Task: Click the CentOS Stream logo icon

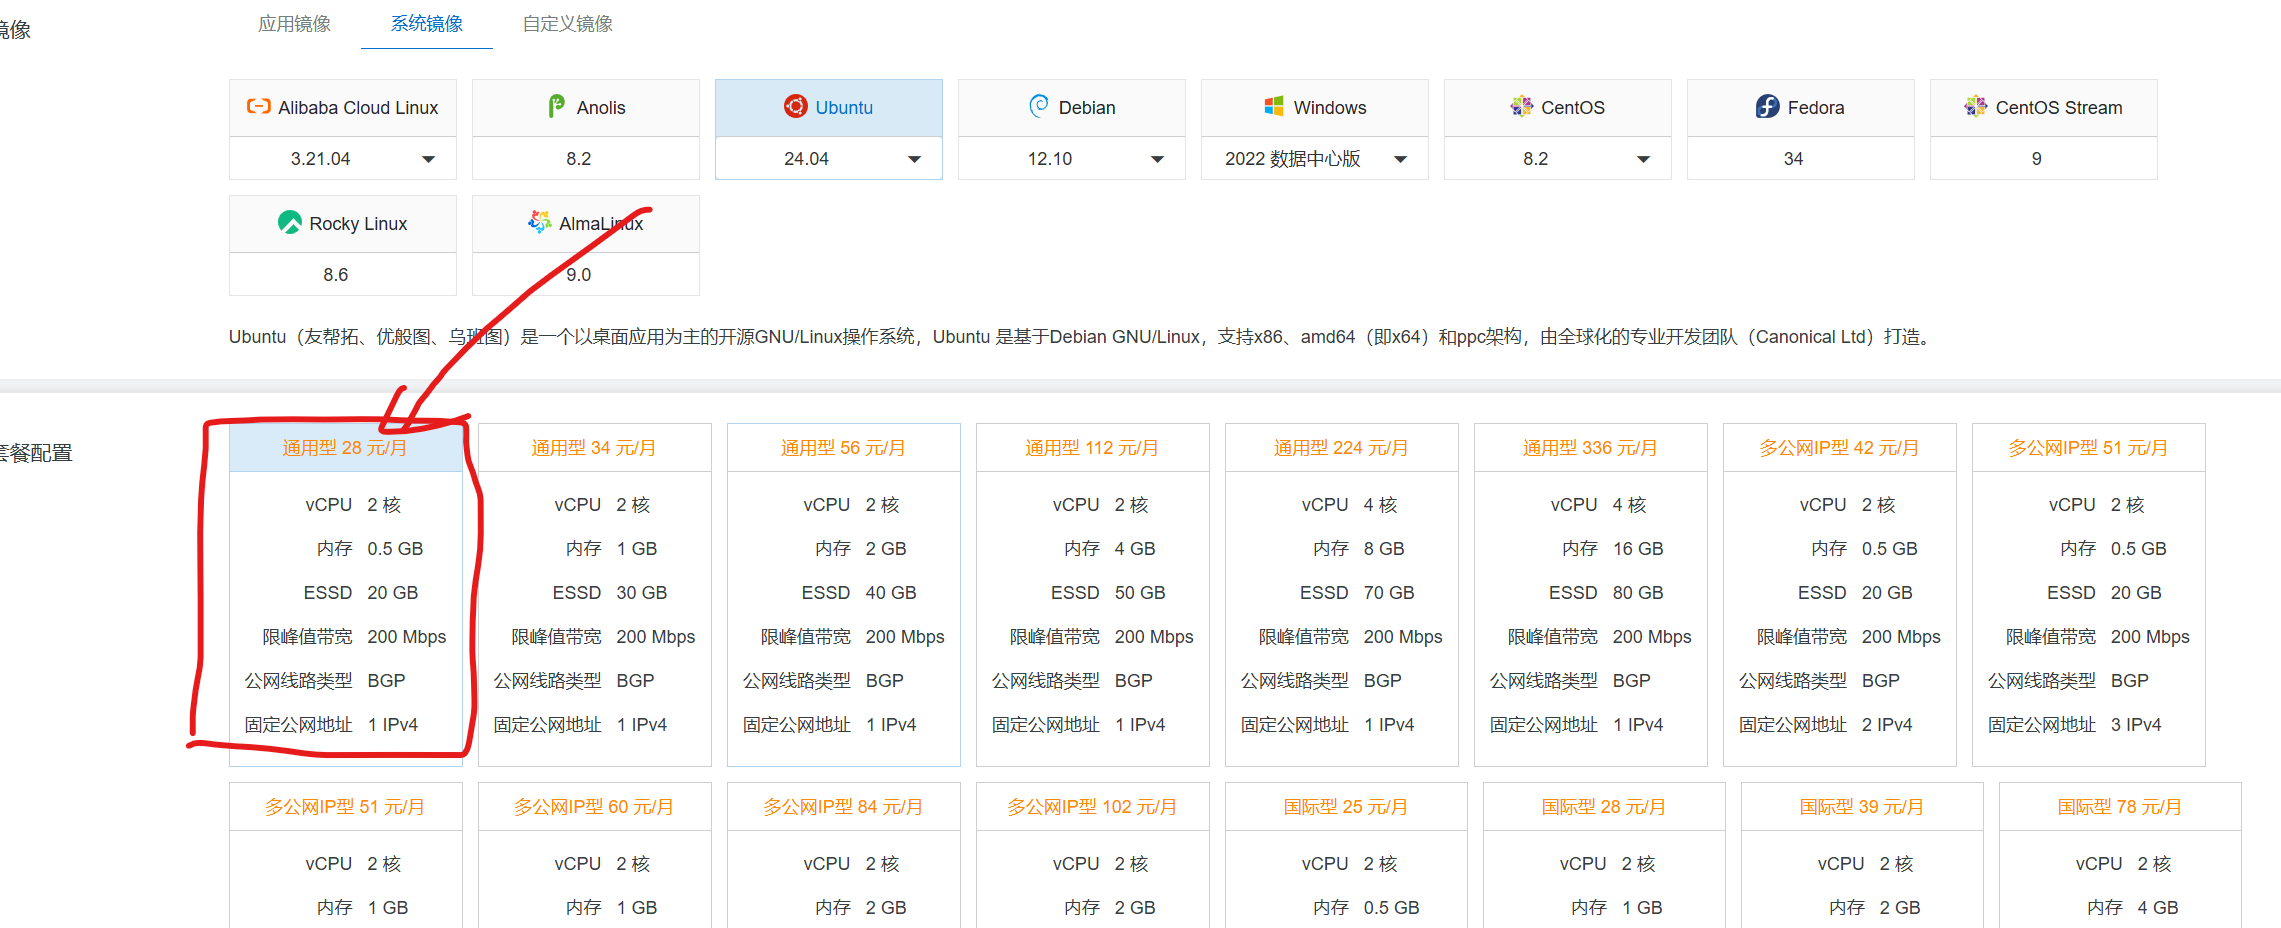Action: [x=1976, y=106]
